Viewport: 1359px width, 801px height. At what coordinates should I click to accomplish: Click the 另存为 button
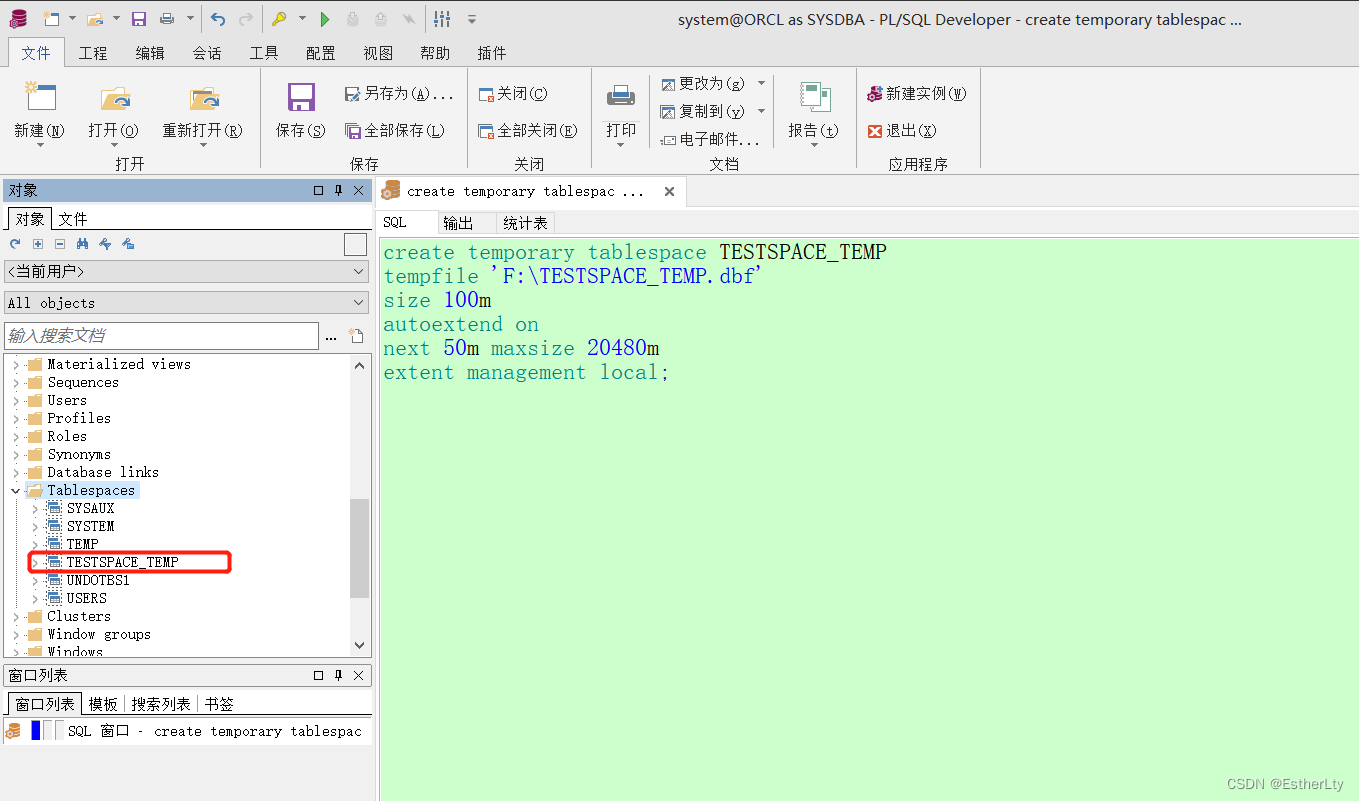tap(399, 93)
